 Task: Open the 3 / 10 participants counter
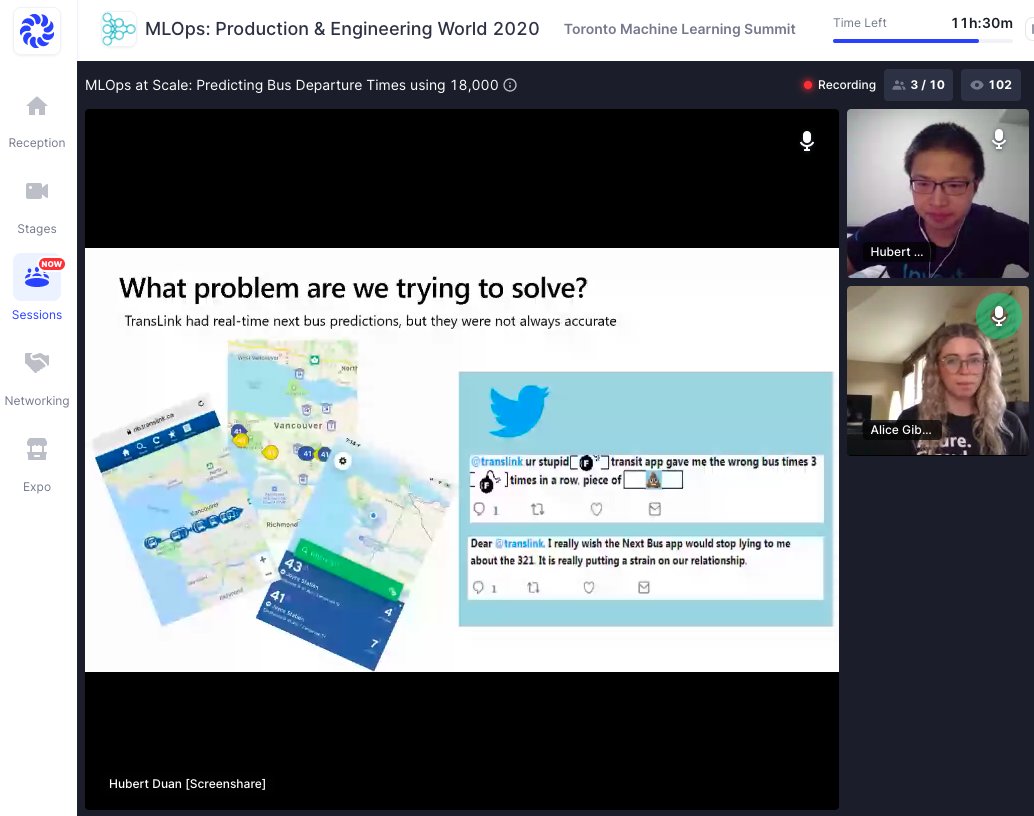918,85
